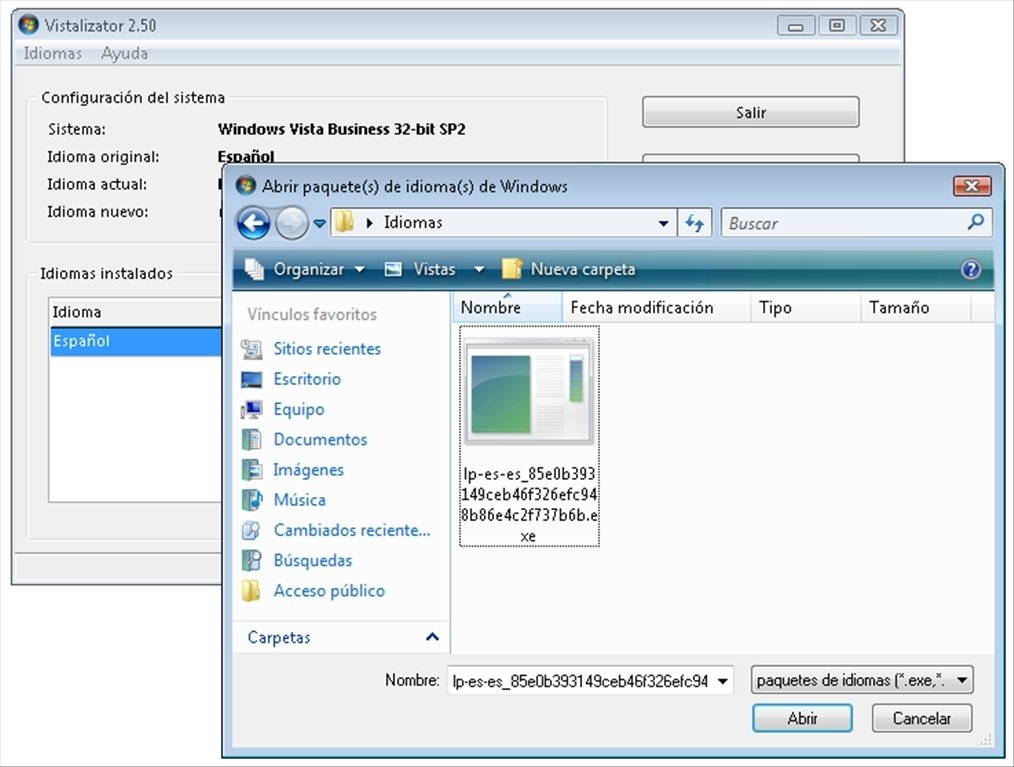Sort by Tipo column header
The image size is (1014, 767).
tap(806, 307)
